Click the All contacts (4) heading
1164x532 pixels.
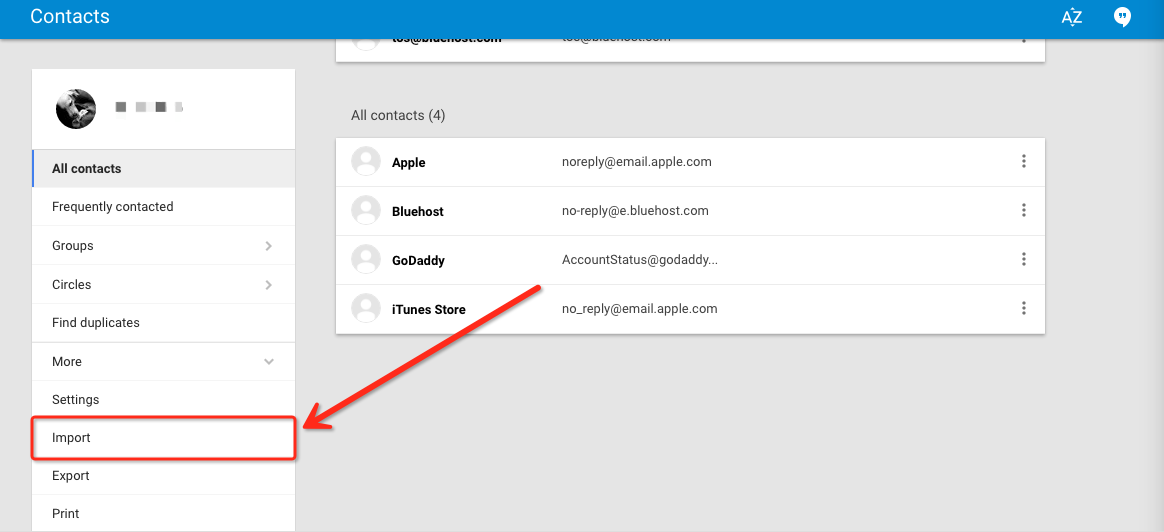[x=398, y=116]
